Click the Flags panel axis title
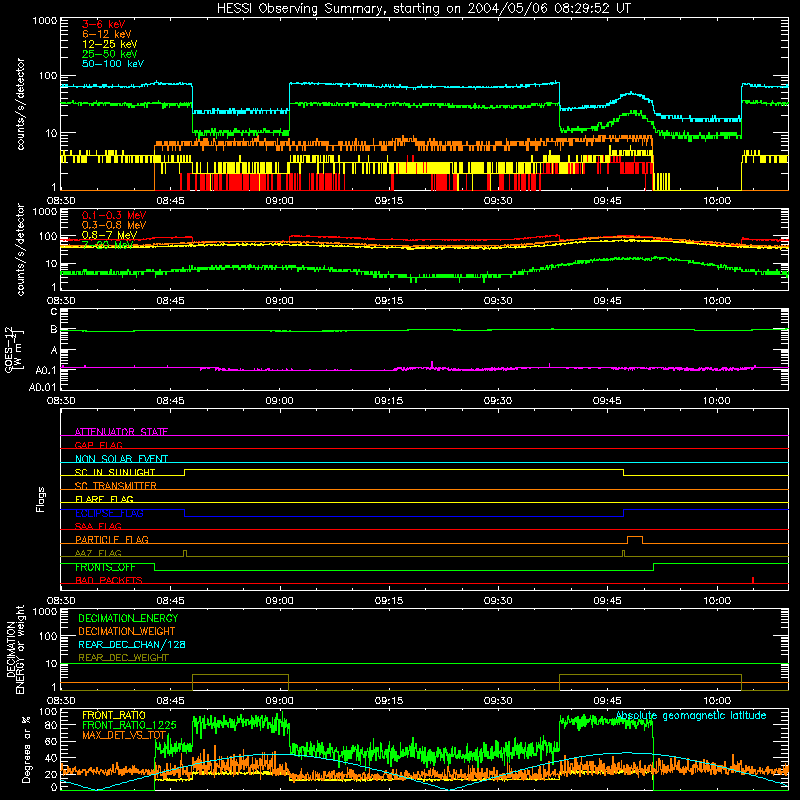Viewport: 800px width, 800px height. (41, 499)
